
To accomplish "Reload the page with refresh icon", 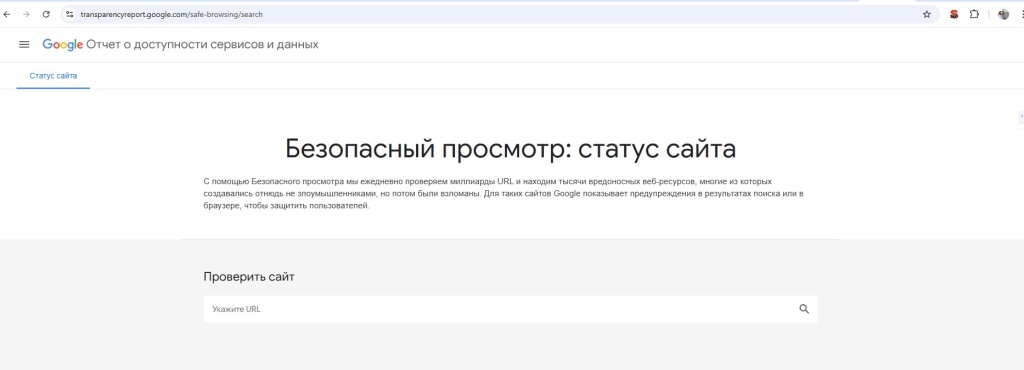I will tap(46, 14).
